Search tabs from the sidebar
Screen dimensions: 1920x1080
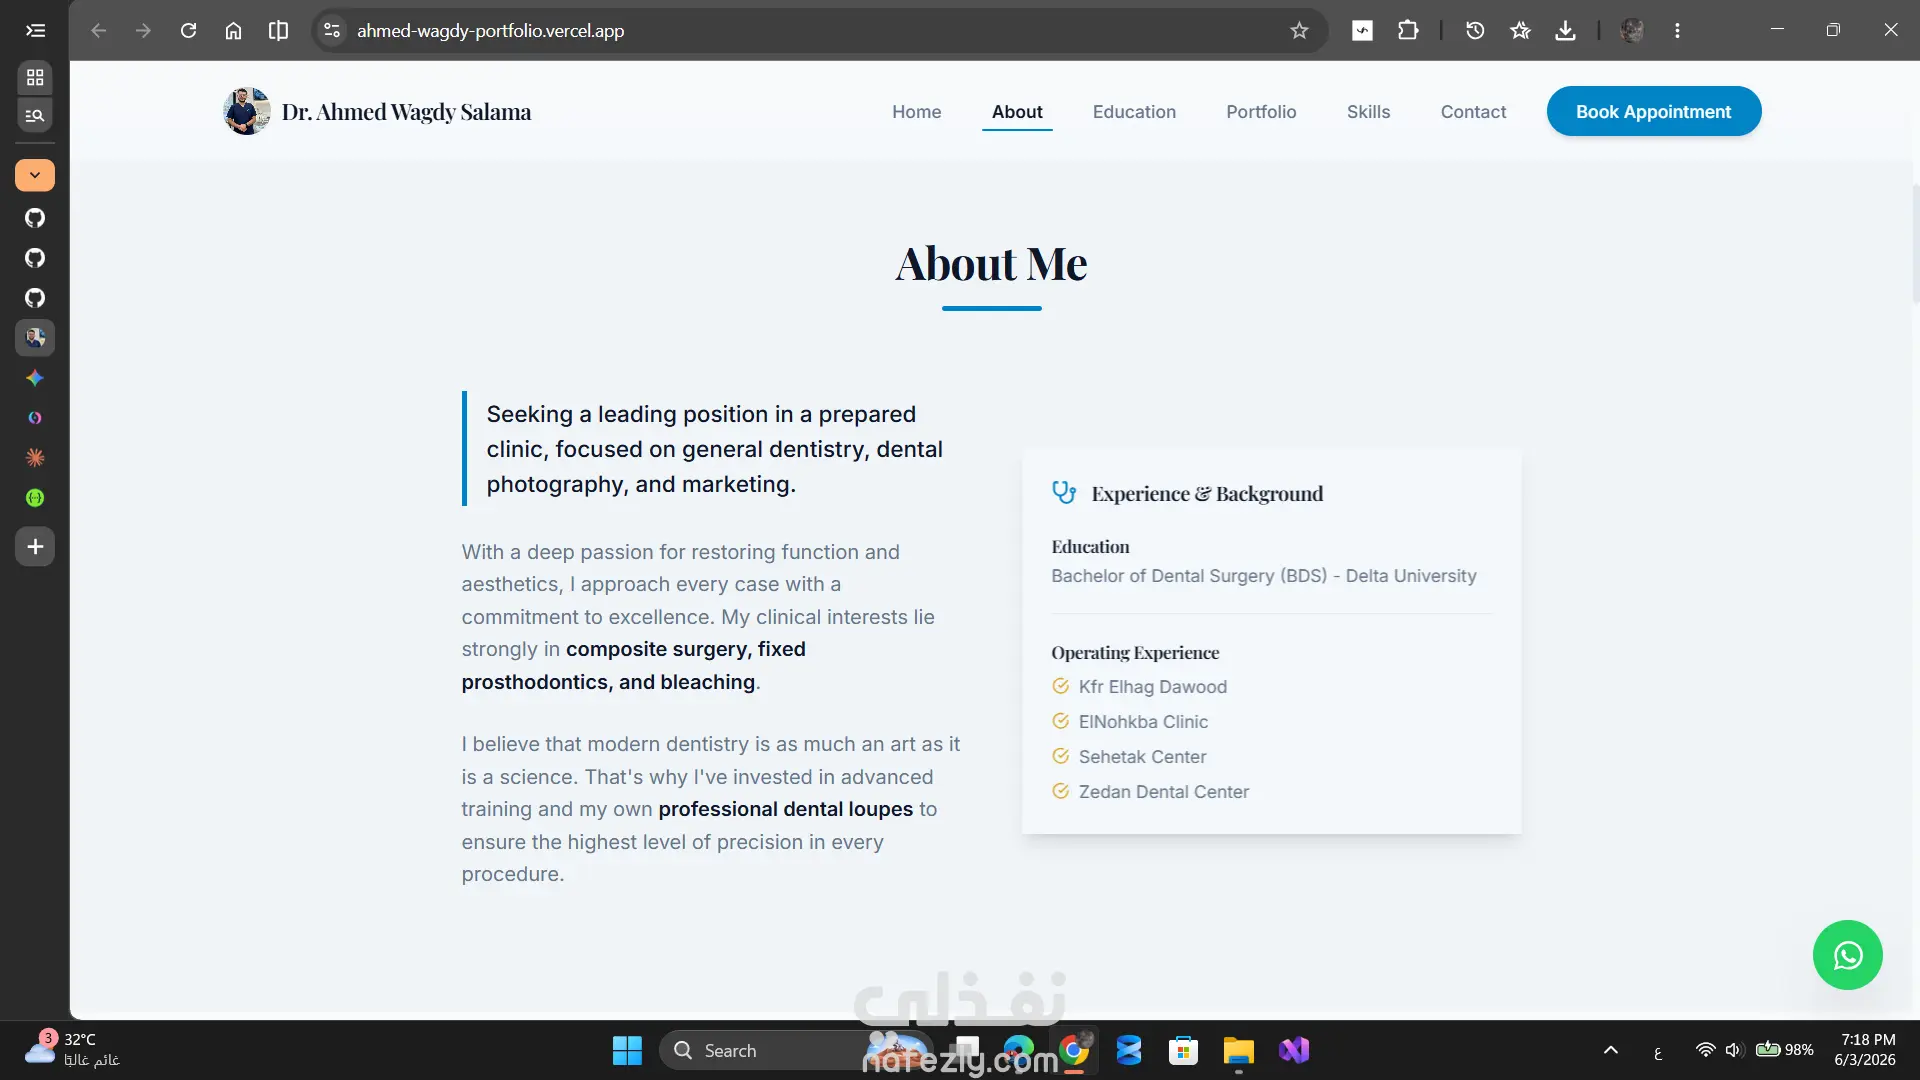pyautogui.click(x=35, y=115)
